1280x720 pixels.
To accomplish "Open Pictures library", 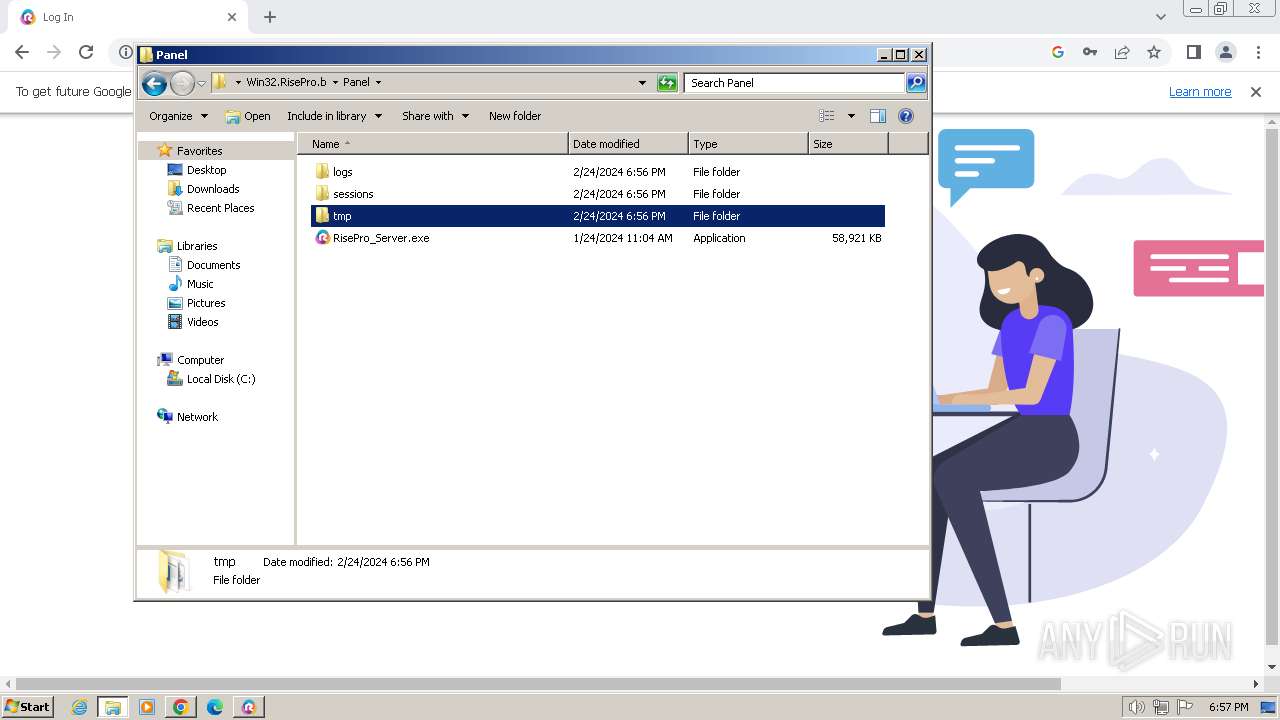I will click(x=206, y=303).
